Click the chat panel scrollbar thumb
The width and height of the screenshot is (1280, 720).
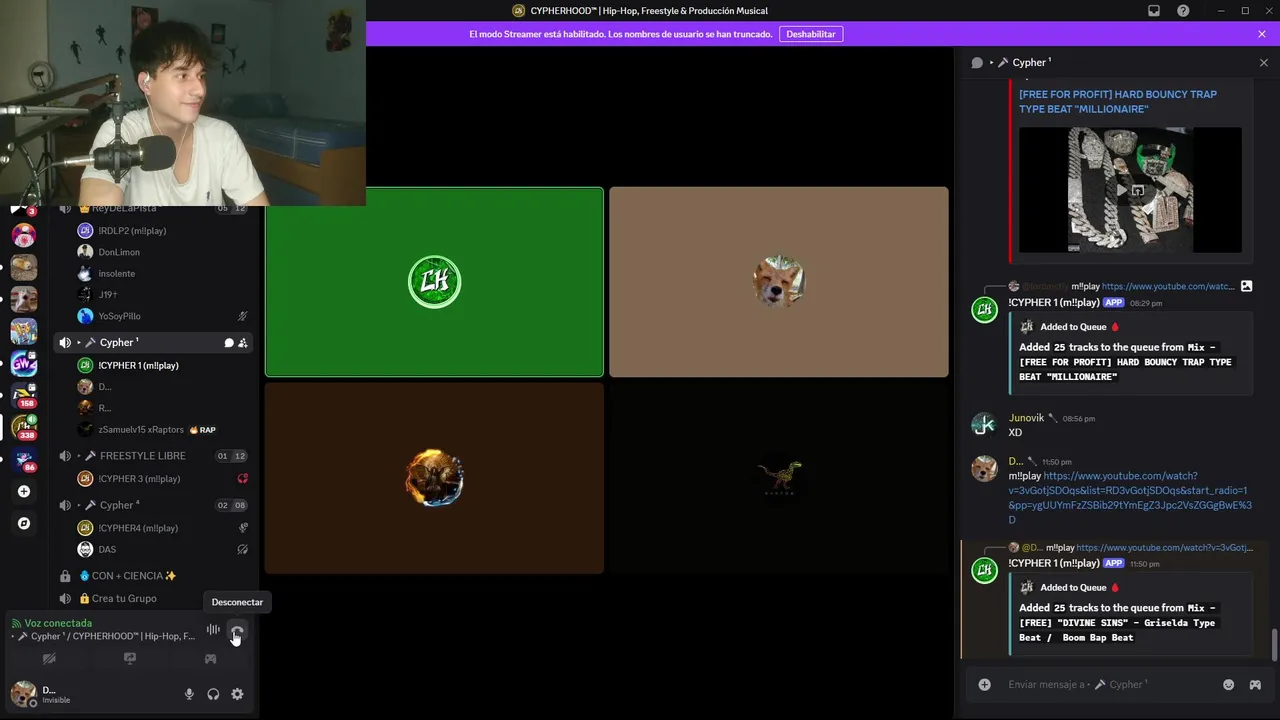pos(1274,645)
